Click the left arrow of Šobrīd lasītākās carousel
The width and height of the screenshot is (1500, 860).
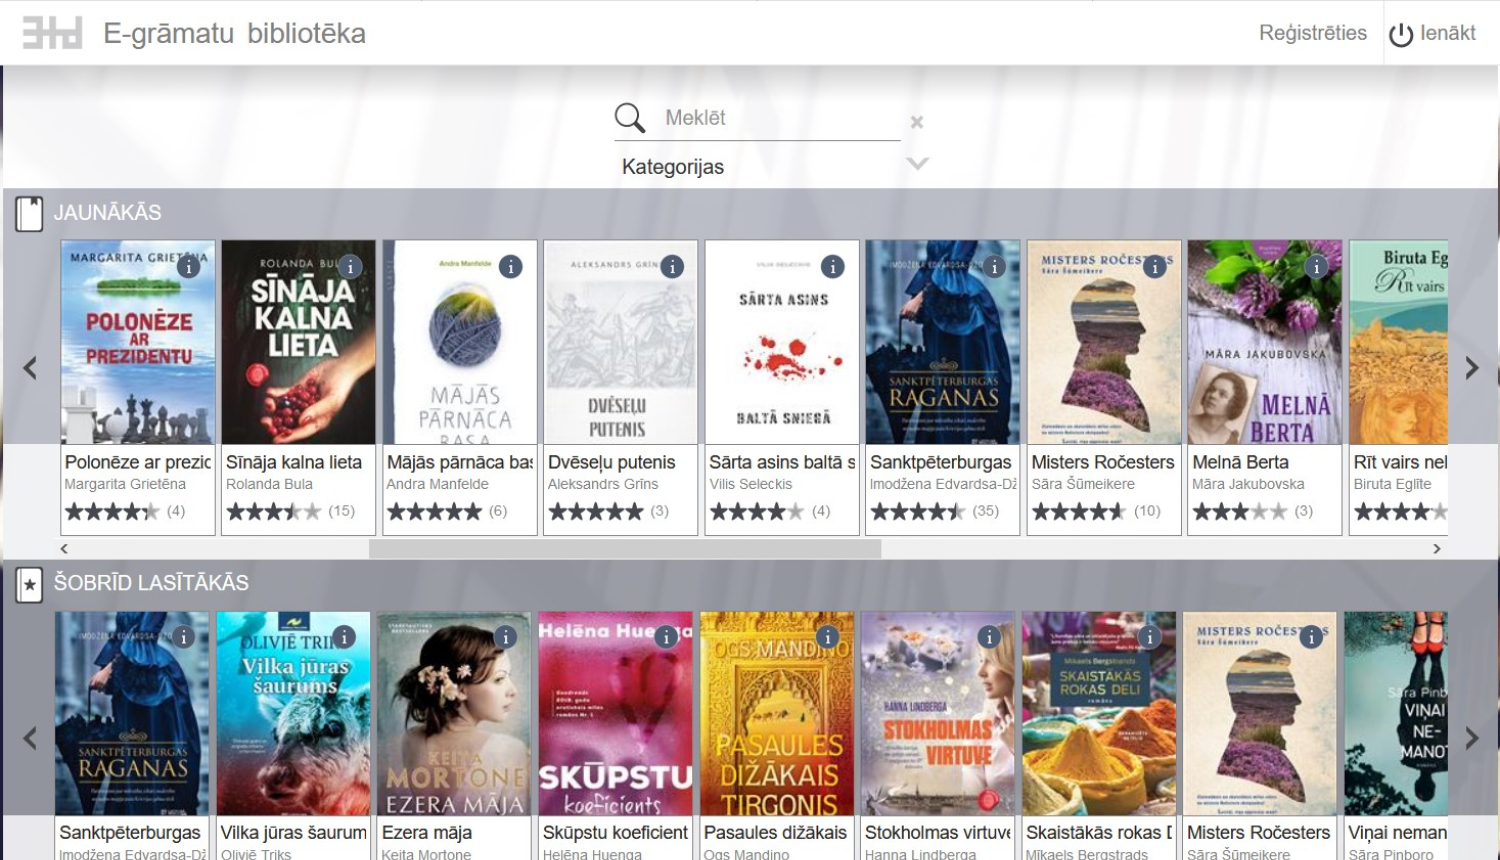[x=30, y=740]
